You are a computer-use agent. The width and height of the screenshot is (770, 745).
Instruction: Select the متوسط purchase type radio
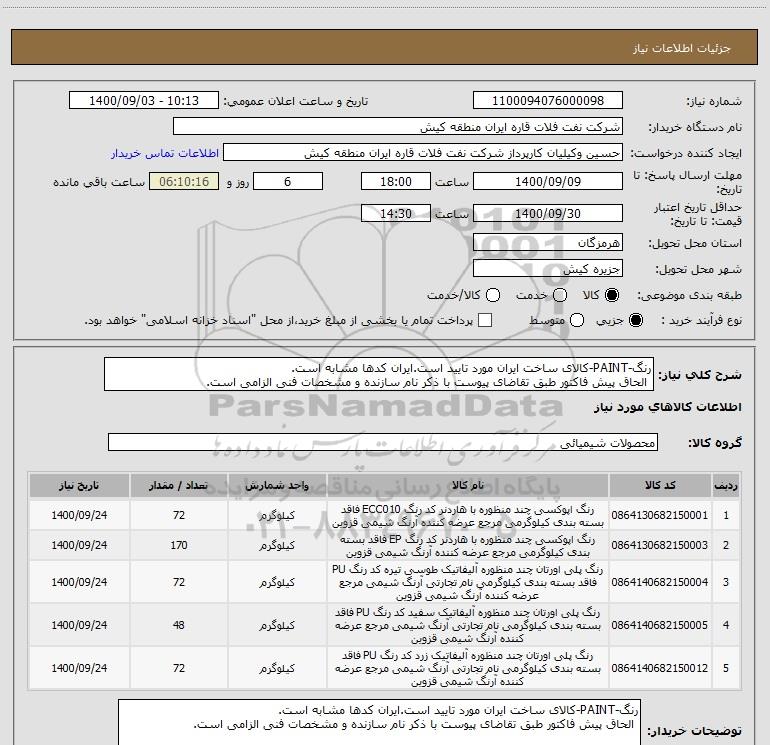(x=577, y=320)
